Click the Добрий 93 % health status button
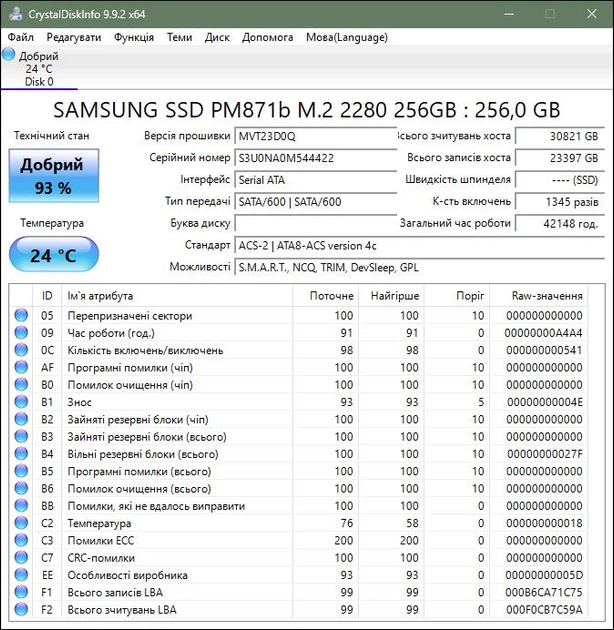614x630 pixels. [x=53, y=176]
